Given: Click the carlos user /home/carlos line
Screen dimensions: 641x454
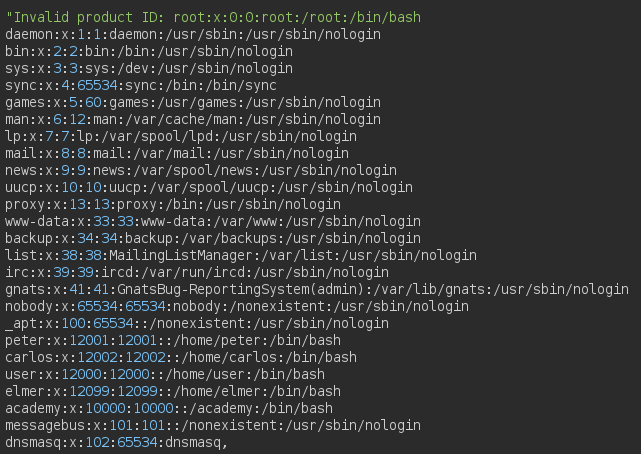Looking at the screenshot, I should tap(181, 357).
